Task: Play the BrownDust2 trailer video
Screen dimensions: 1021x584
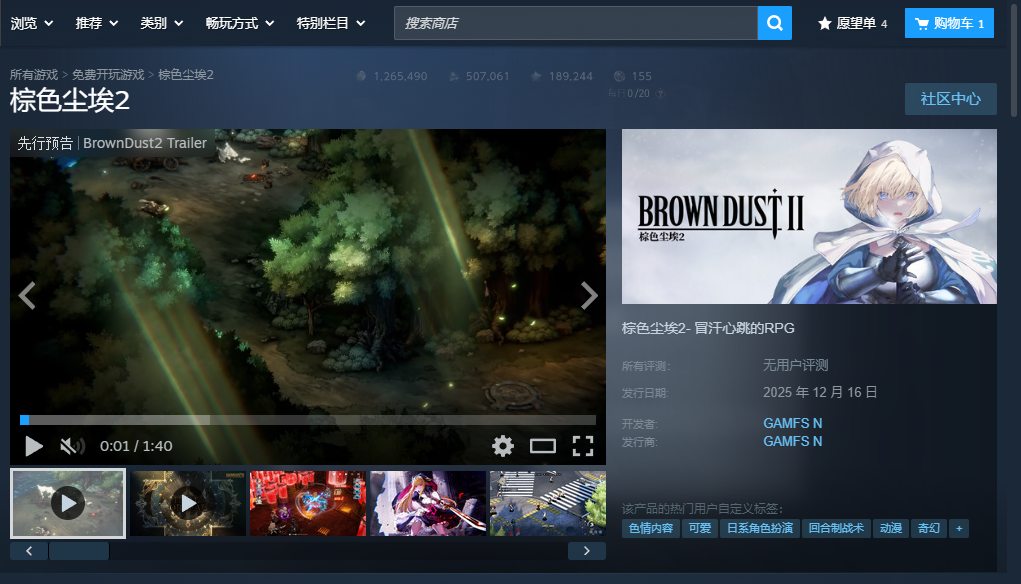Action: [x=34, y=446]
